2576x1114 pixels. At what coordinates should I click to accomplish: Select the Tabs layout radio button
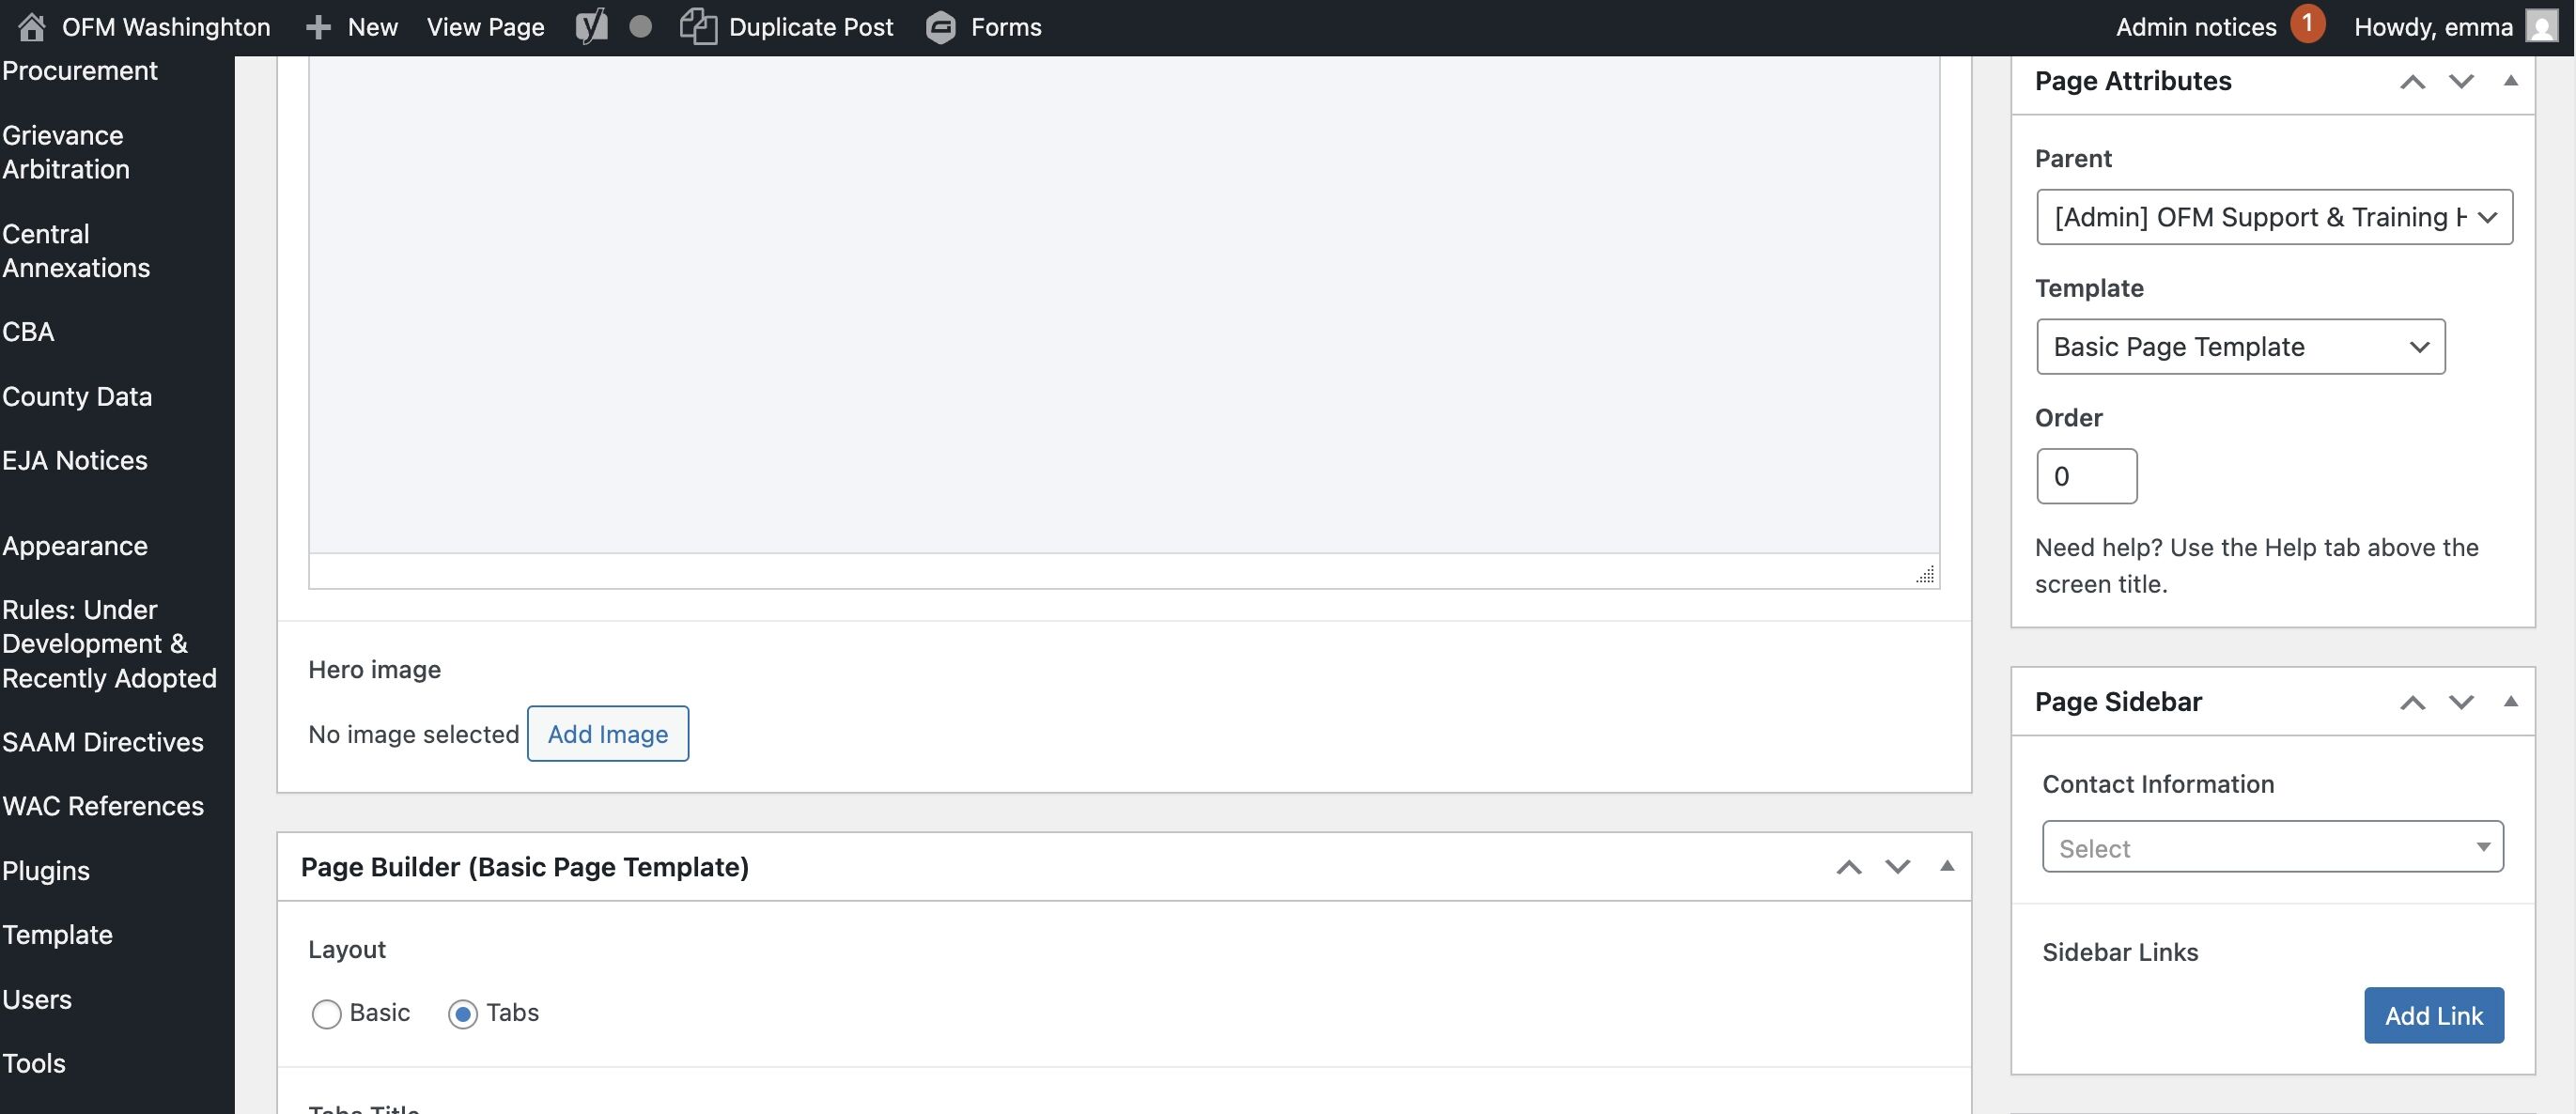pyautogui.click(x=462, y=1014)
